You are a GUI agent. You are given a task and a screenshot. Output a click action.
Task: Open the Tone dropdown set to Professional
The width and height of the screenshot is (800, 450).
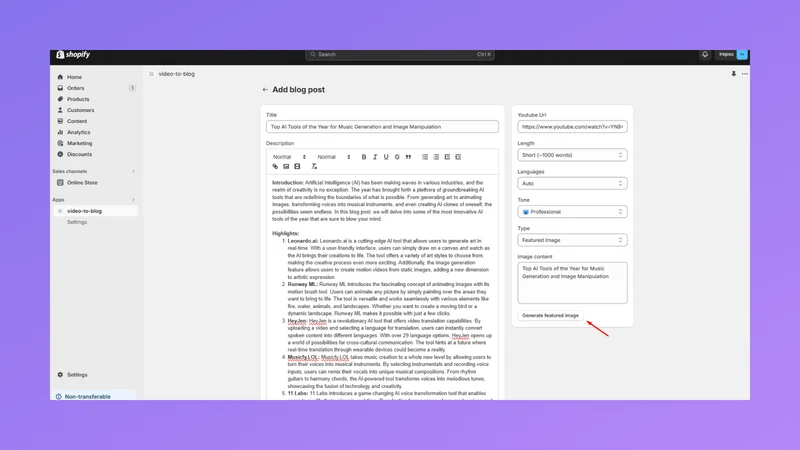click(572, 212)
